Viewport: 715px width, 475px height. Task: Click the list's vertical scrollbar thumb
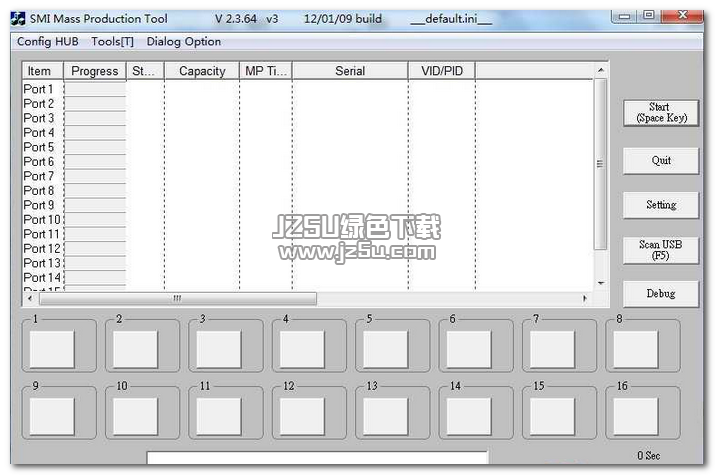tap(601, 164)
